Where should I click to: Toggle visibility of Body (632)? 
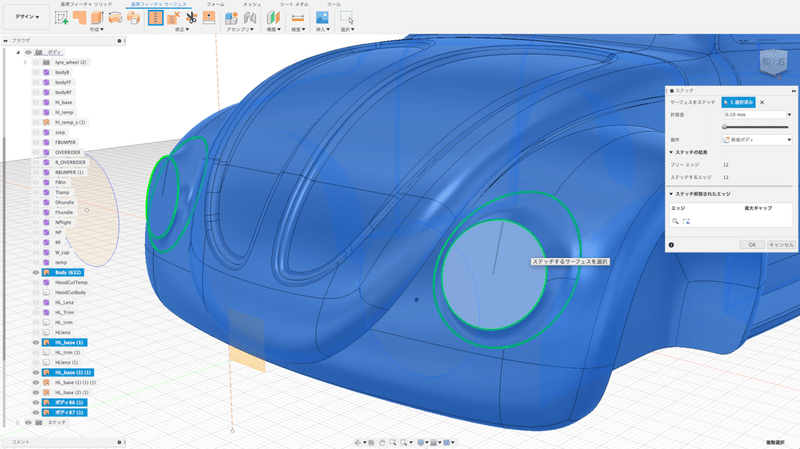coord(35,272)
